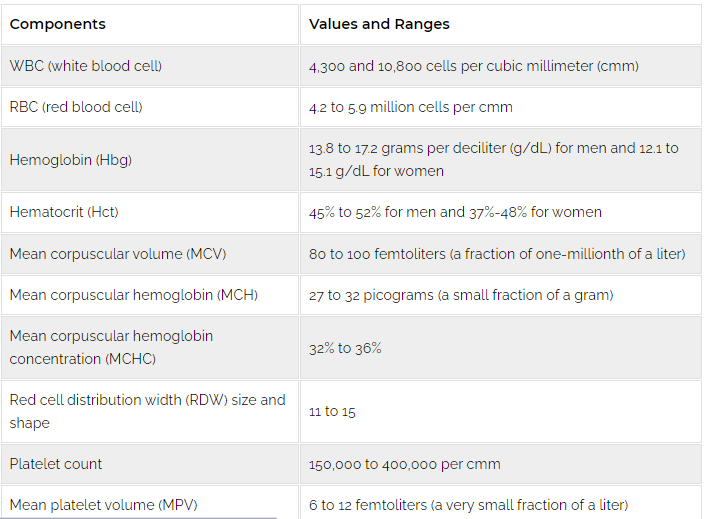
Task: Click the Hemoglobin (Hbg) row label
Action: [x=71, y=160]
